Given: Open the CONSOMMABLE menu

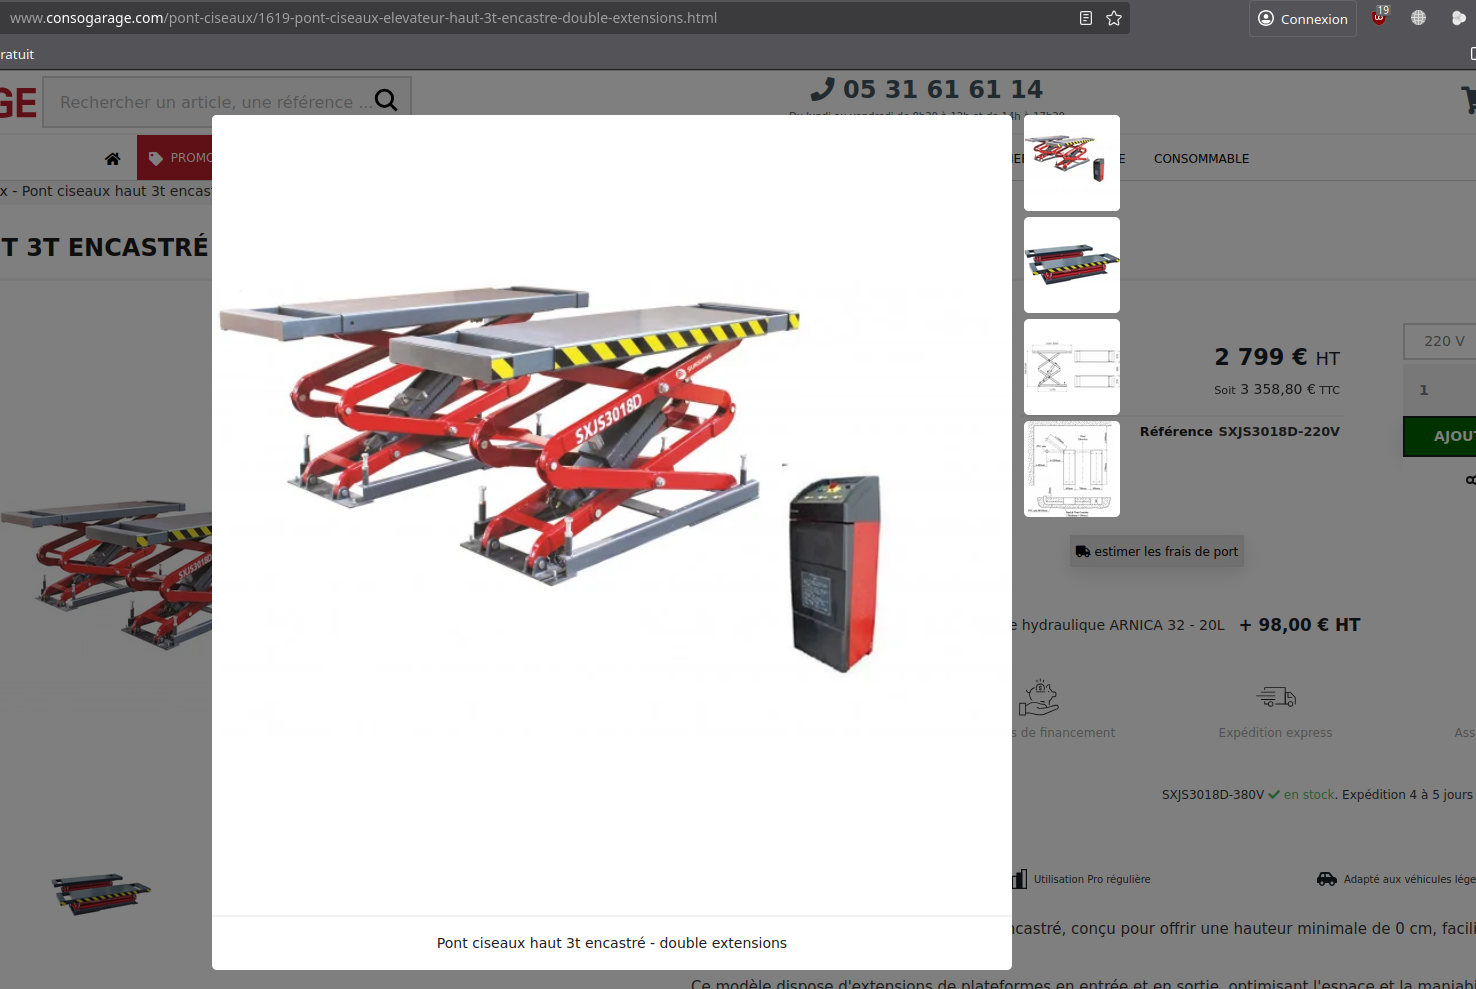Looking at the screenshot, I should pos(1201,159).
